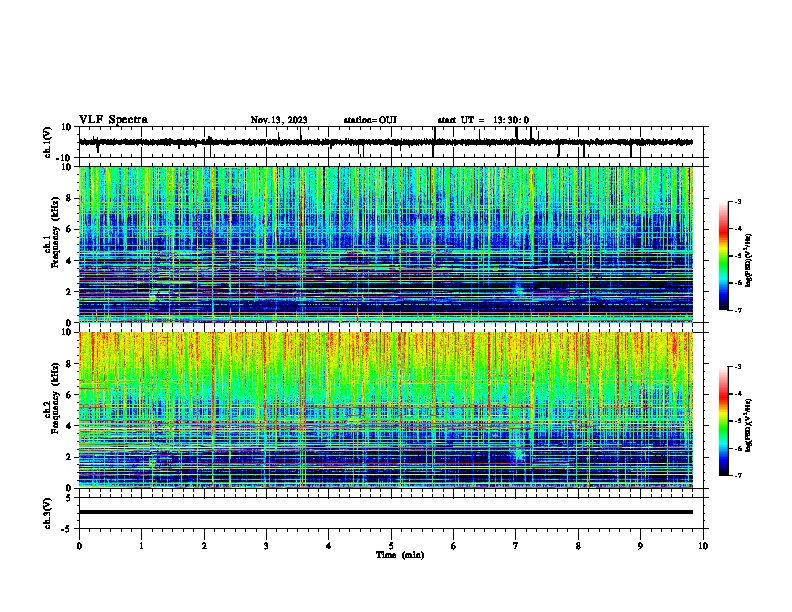This screenshot has height=612, width=792.
Task: Click the "VLF Spectra" plot title
Action: pyautogui.click(x=113, y=120)
